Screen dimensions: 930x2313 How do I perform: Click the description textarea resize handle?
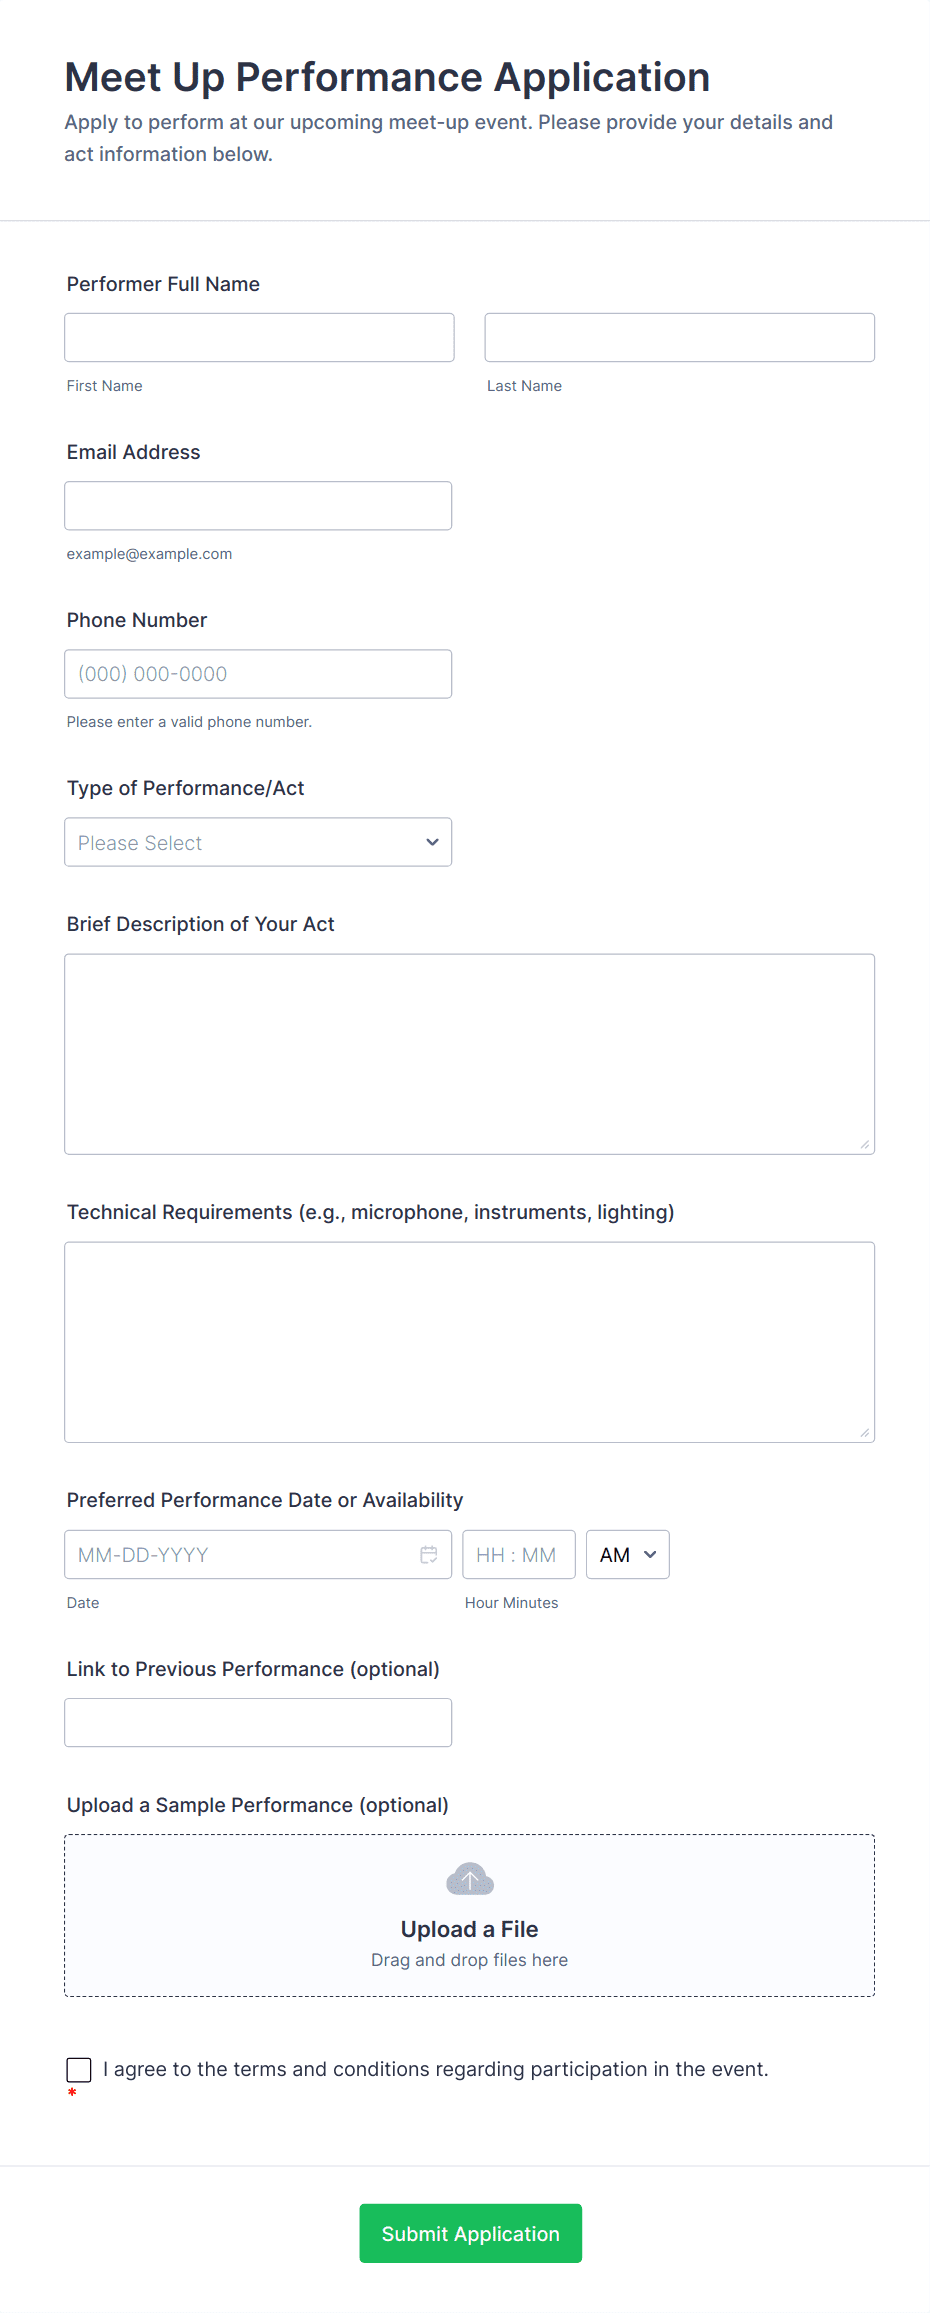[864, 1144]
